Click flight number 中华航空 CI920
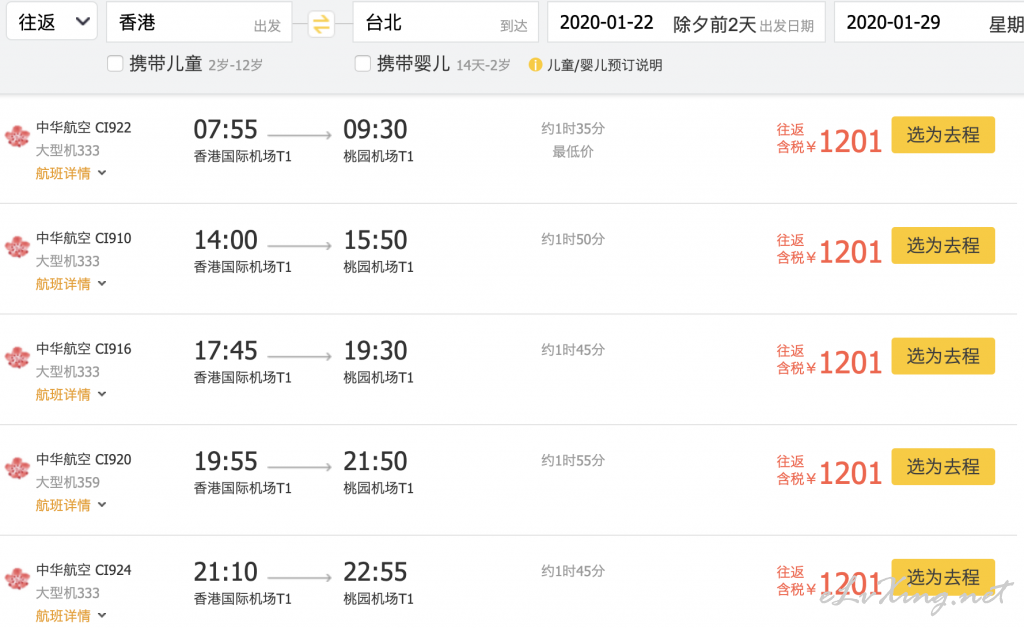This screenshot has width=1024, height=628. pos(84,460)
